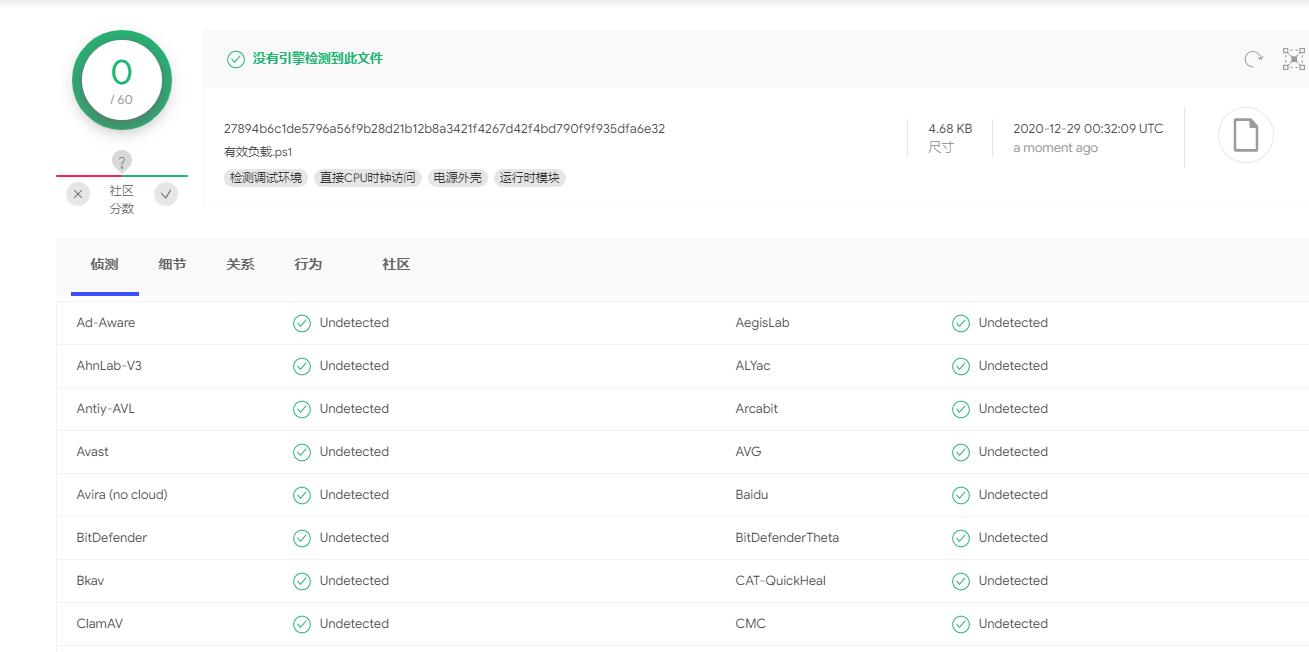Vote negative with the X community icon
This screenshot has height=652, width=1309.
pyautogui.click(x=79, y=194)
